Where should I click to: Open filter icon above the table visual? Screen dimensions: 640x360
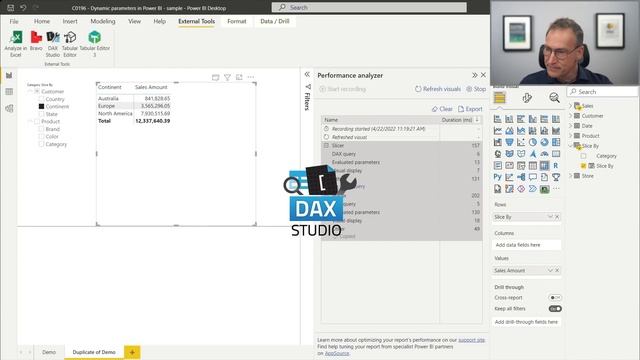pyautogui.click(x=227, y=77)
